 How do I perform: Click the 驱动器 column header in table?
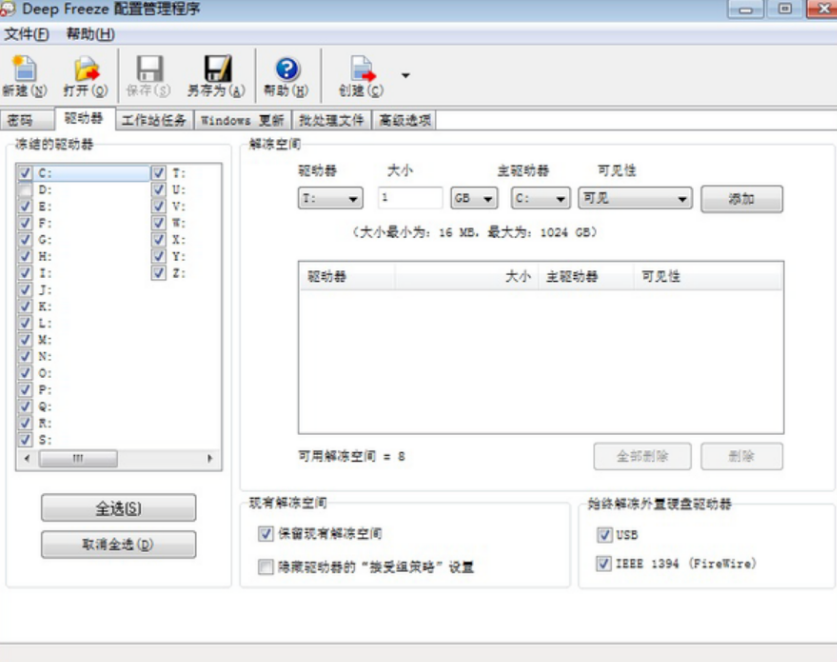(x=347, y=277)
